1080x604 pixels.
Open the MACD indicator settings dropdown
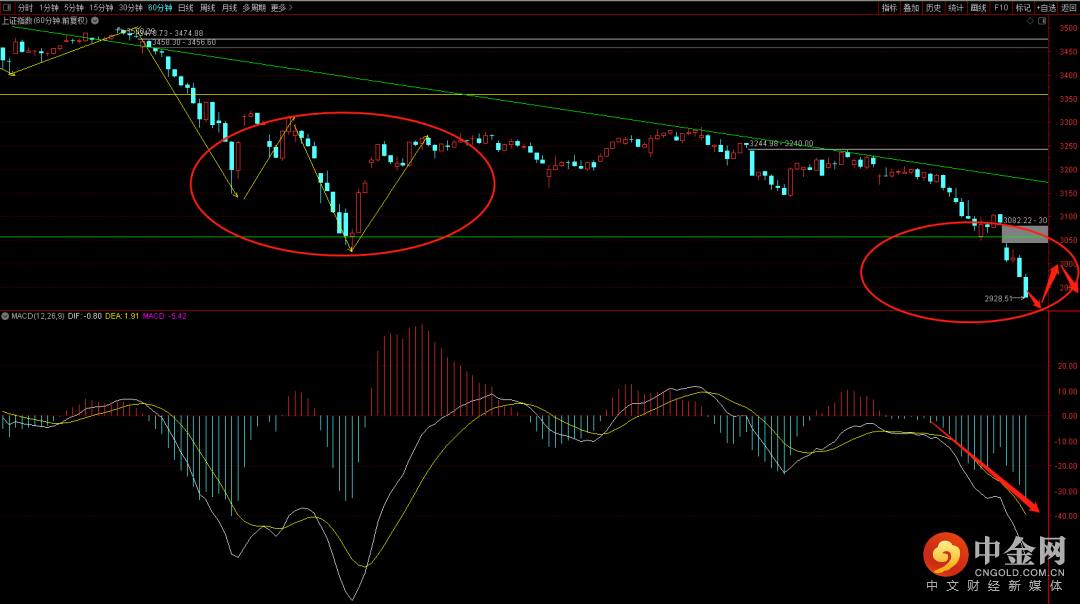5,316
